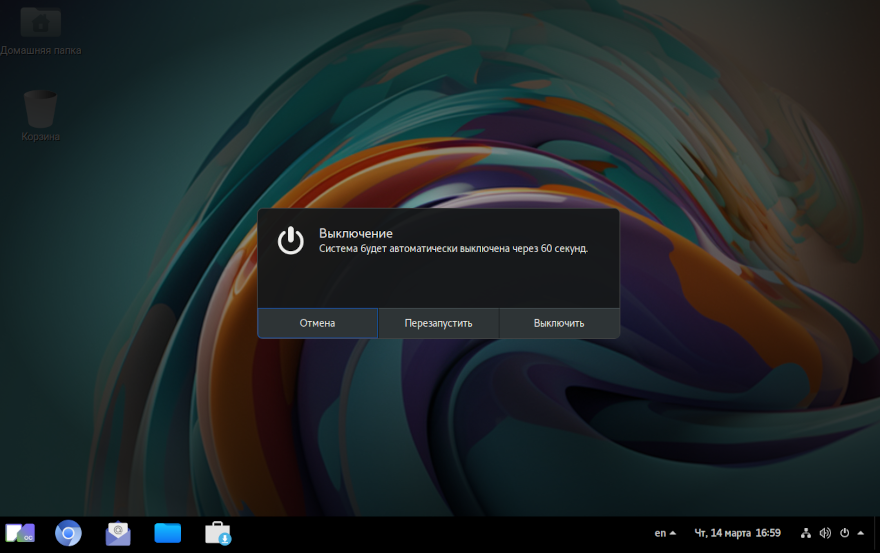This screenshot has height=553, width=880.
Task: Click the arrow beside the en indicator
Action: click(673, 533)
